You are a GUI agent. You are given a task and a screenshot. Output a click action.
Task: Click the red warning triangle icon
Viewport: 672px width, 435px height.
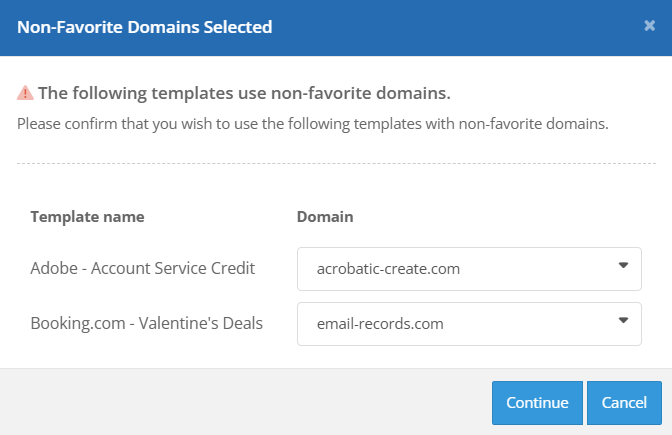tap(26, 93)
